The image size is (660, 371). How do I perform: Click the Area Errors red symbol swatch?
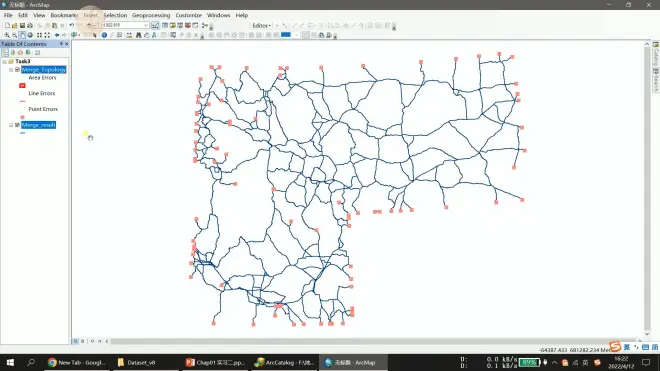[x=22, y=85]
